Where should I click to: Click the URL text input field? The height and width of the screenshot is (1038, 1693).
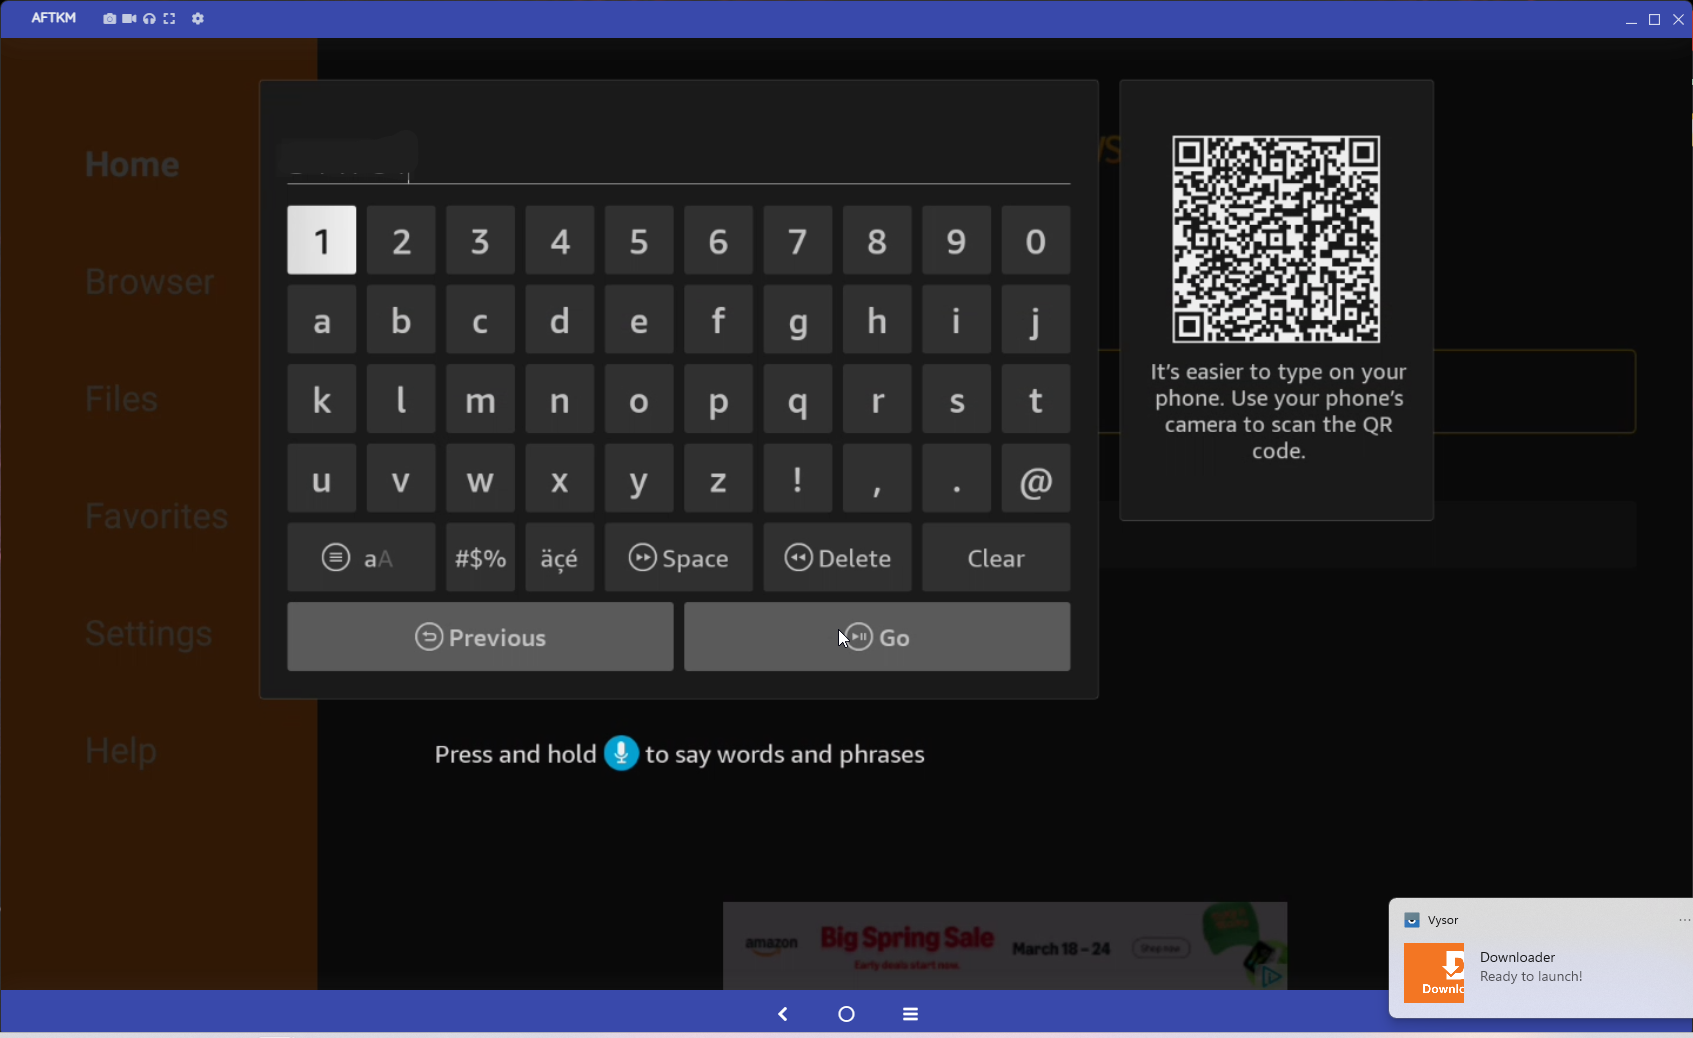coord(678,160)
